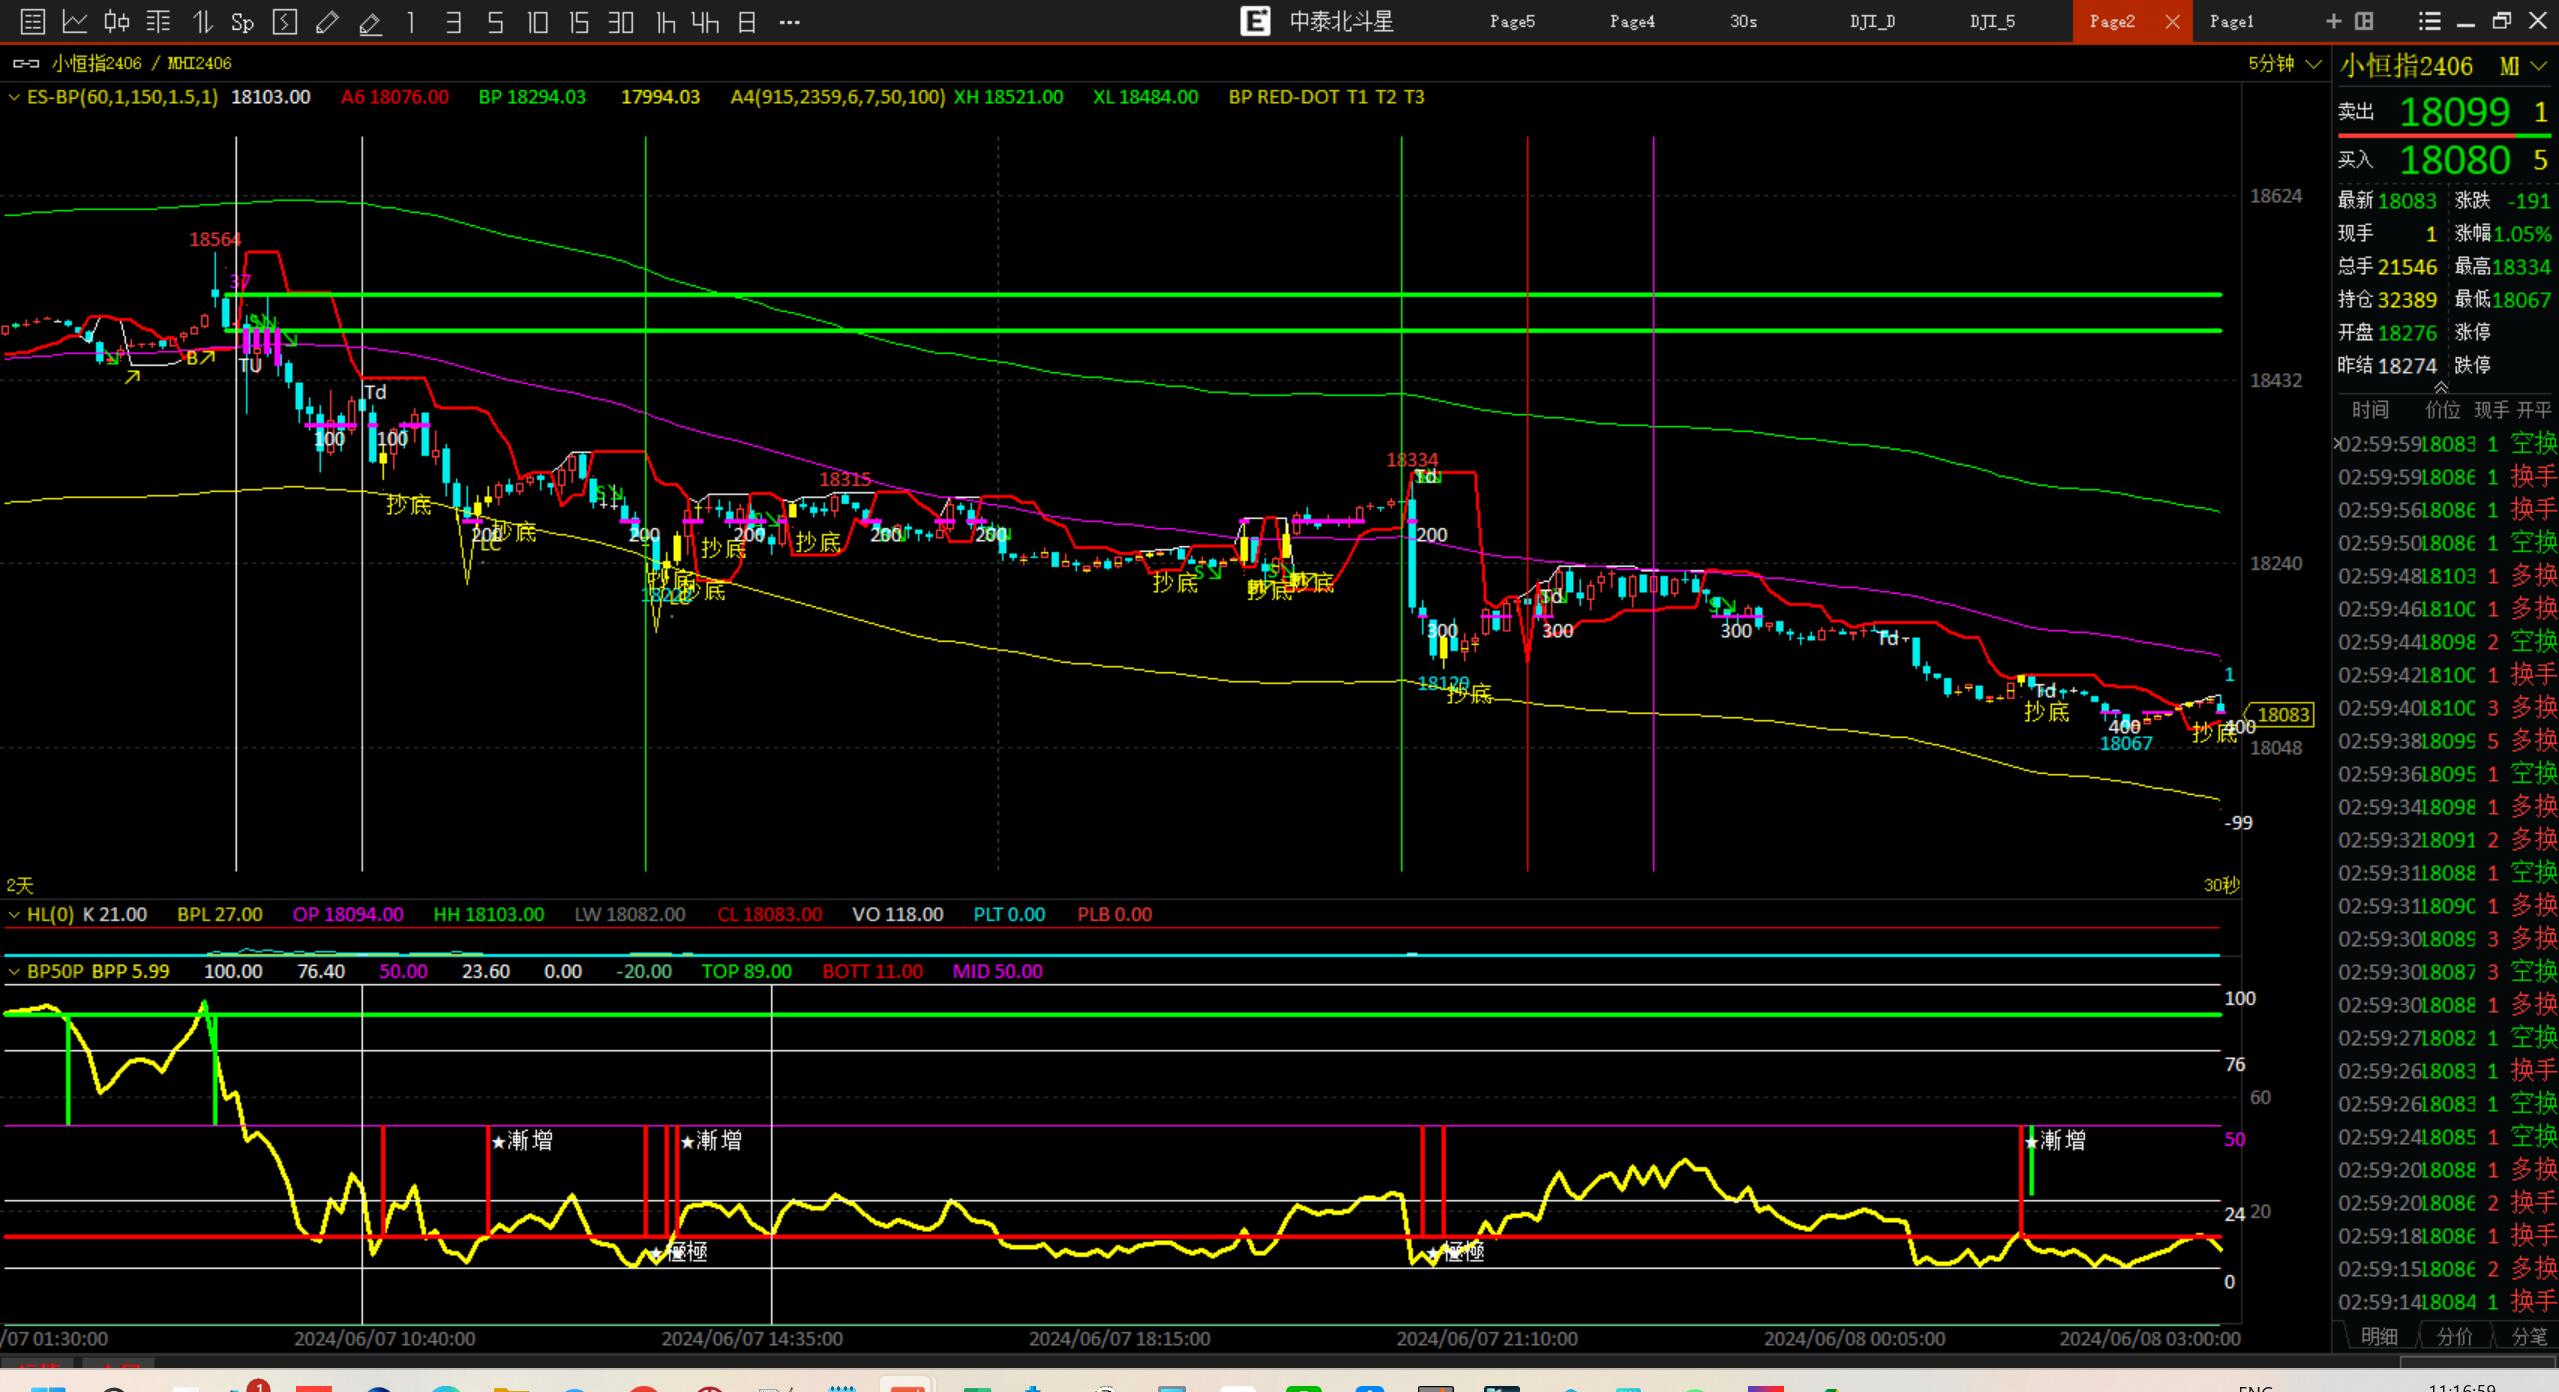Switch to DJI_D tab
Image resolution: width=2559 pixels, height=1392 pixels.
tap(1872, 21)
